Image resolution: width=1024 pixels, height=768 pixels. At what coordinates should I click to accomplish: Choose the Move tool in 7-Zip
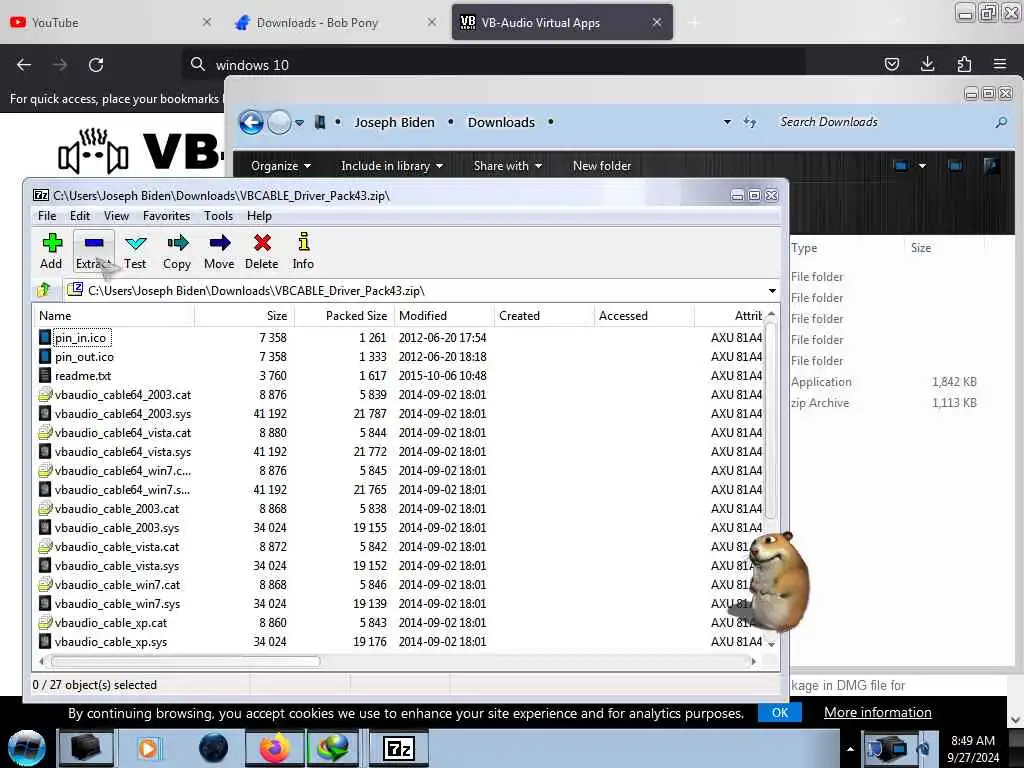click(x=219, y=251)
